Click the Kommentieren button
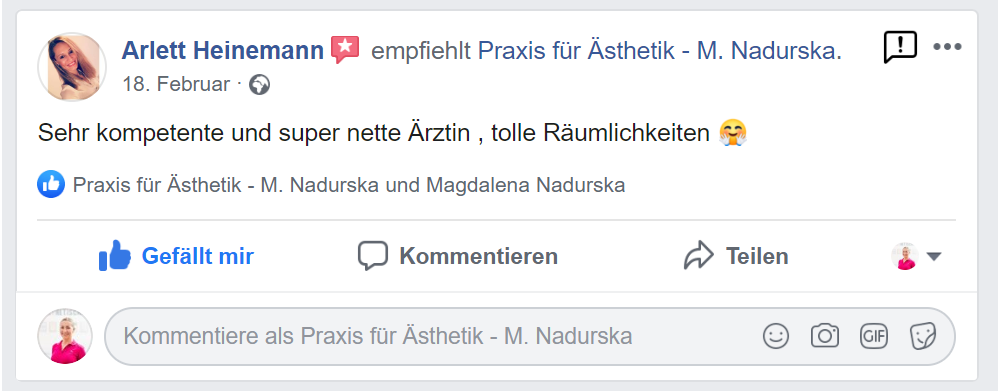 click(x=458, y=257)
